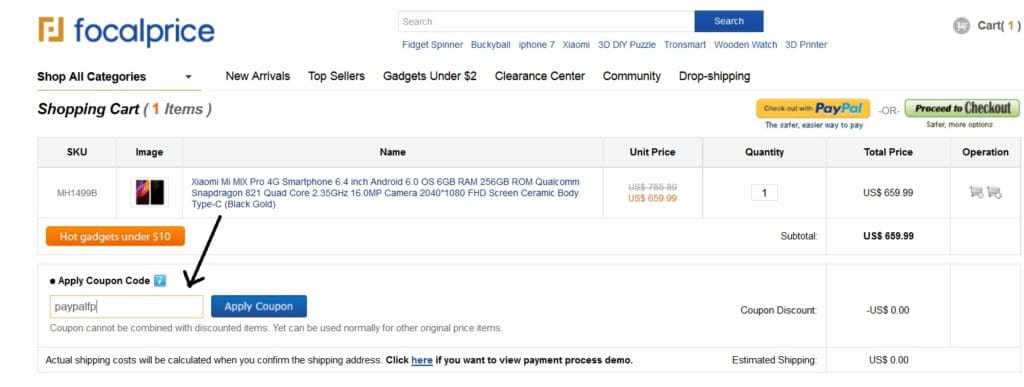Focus the top search box
This screenshot has height=387, width=1024.
(x=546, y=21)
